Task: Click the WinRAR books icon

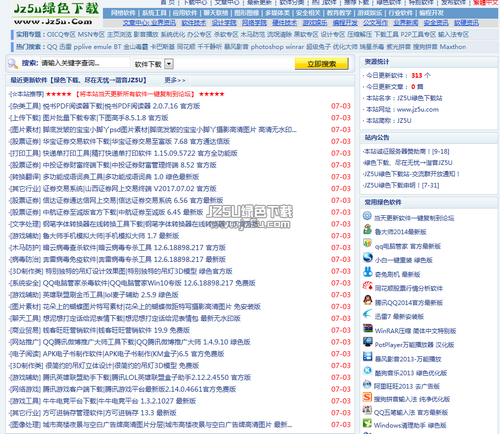Action: tap(367, 328)
